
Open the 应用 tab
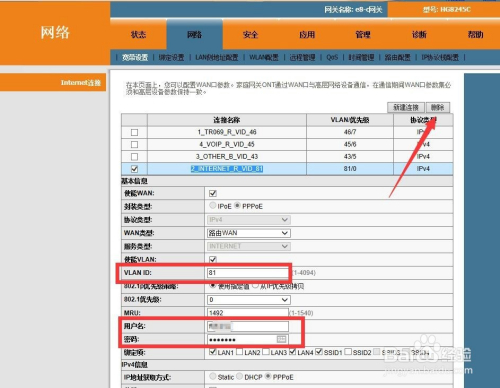tap(307, 35)
